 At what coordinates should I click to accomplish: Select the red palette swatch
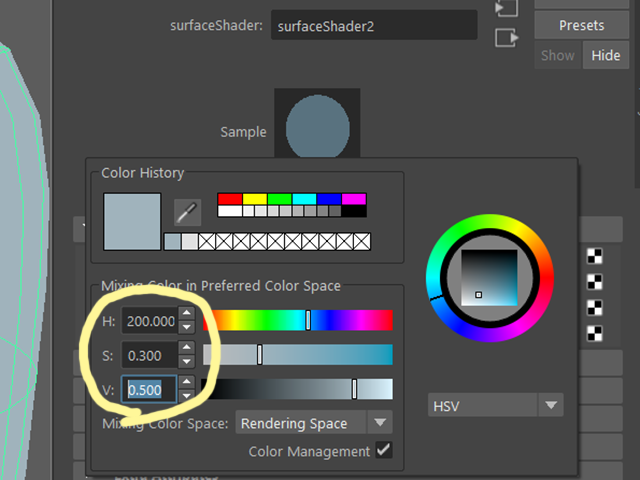230,199
